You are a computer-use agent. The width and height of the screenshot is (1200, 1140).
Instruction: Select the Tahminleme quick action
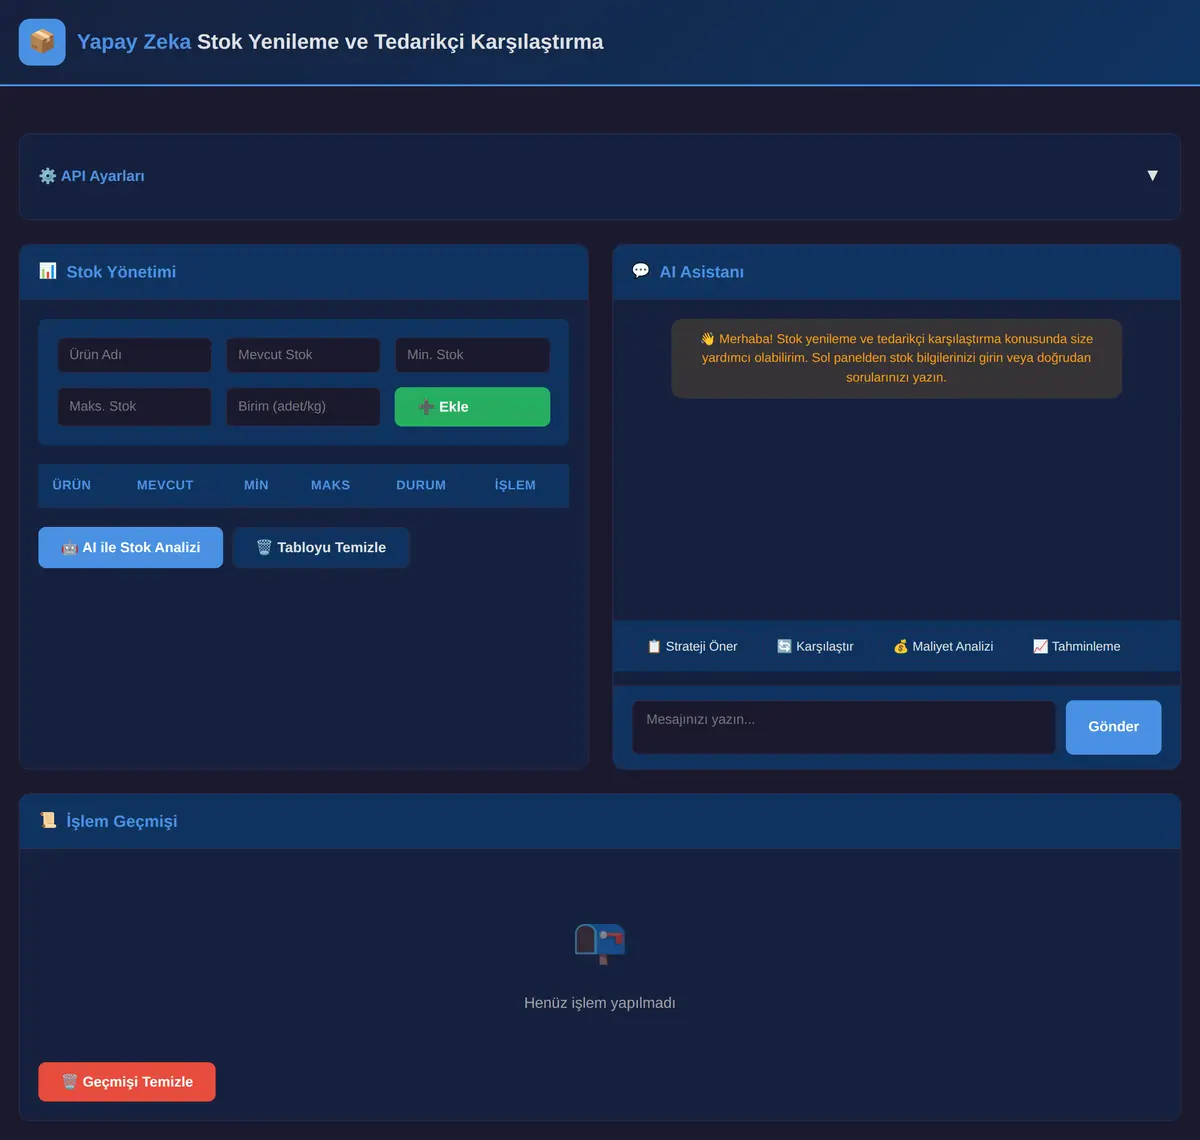coord(1076,646)
